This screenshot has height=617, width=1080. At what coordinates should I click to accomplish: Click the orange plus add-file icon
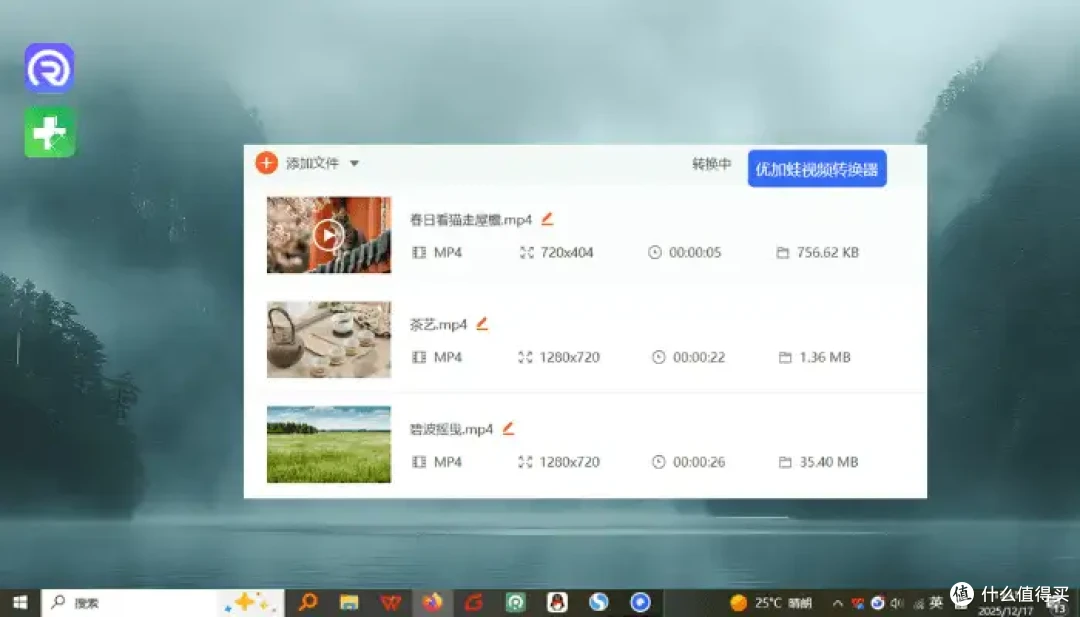tap(267, 163)
